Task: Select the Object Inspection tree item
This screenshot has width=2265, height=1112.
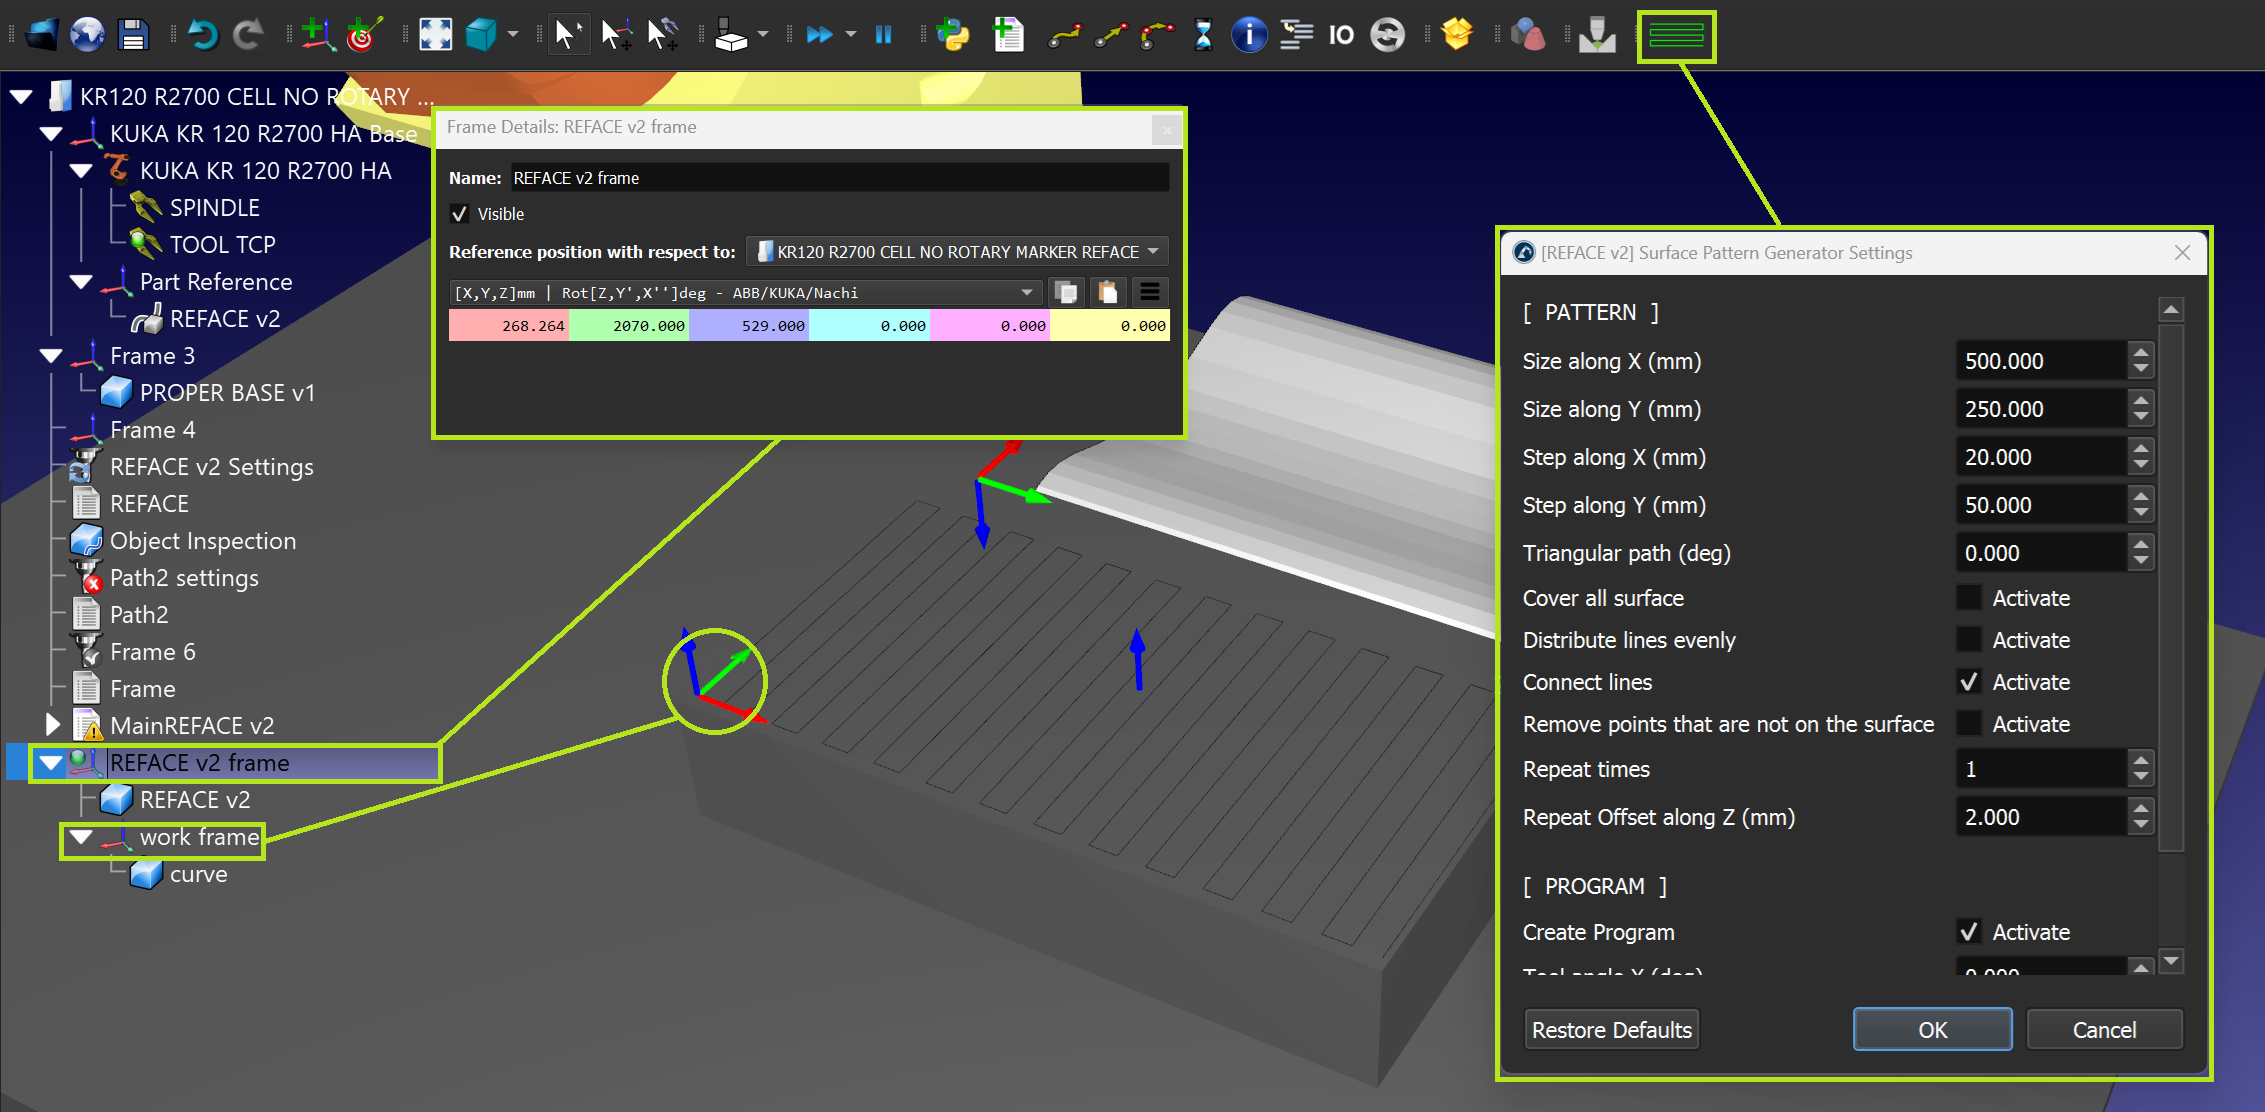Action: (202, 541)
